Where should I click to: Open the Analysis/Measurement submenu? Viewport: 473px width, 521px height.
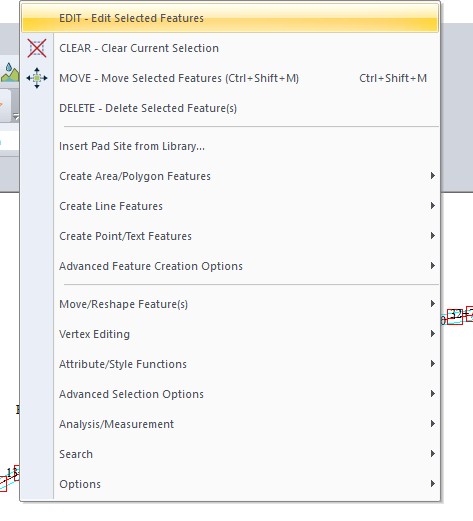pos(230,424)
